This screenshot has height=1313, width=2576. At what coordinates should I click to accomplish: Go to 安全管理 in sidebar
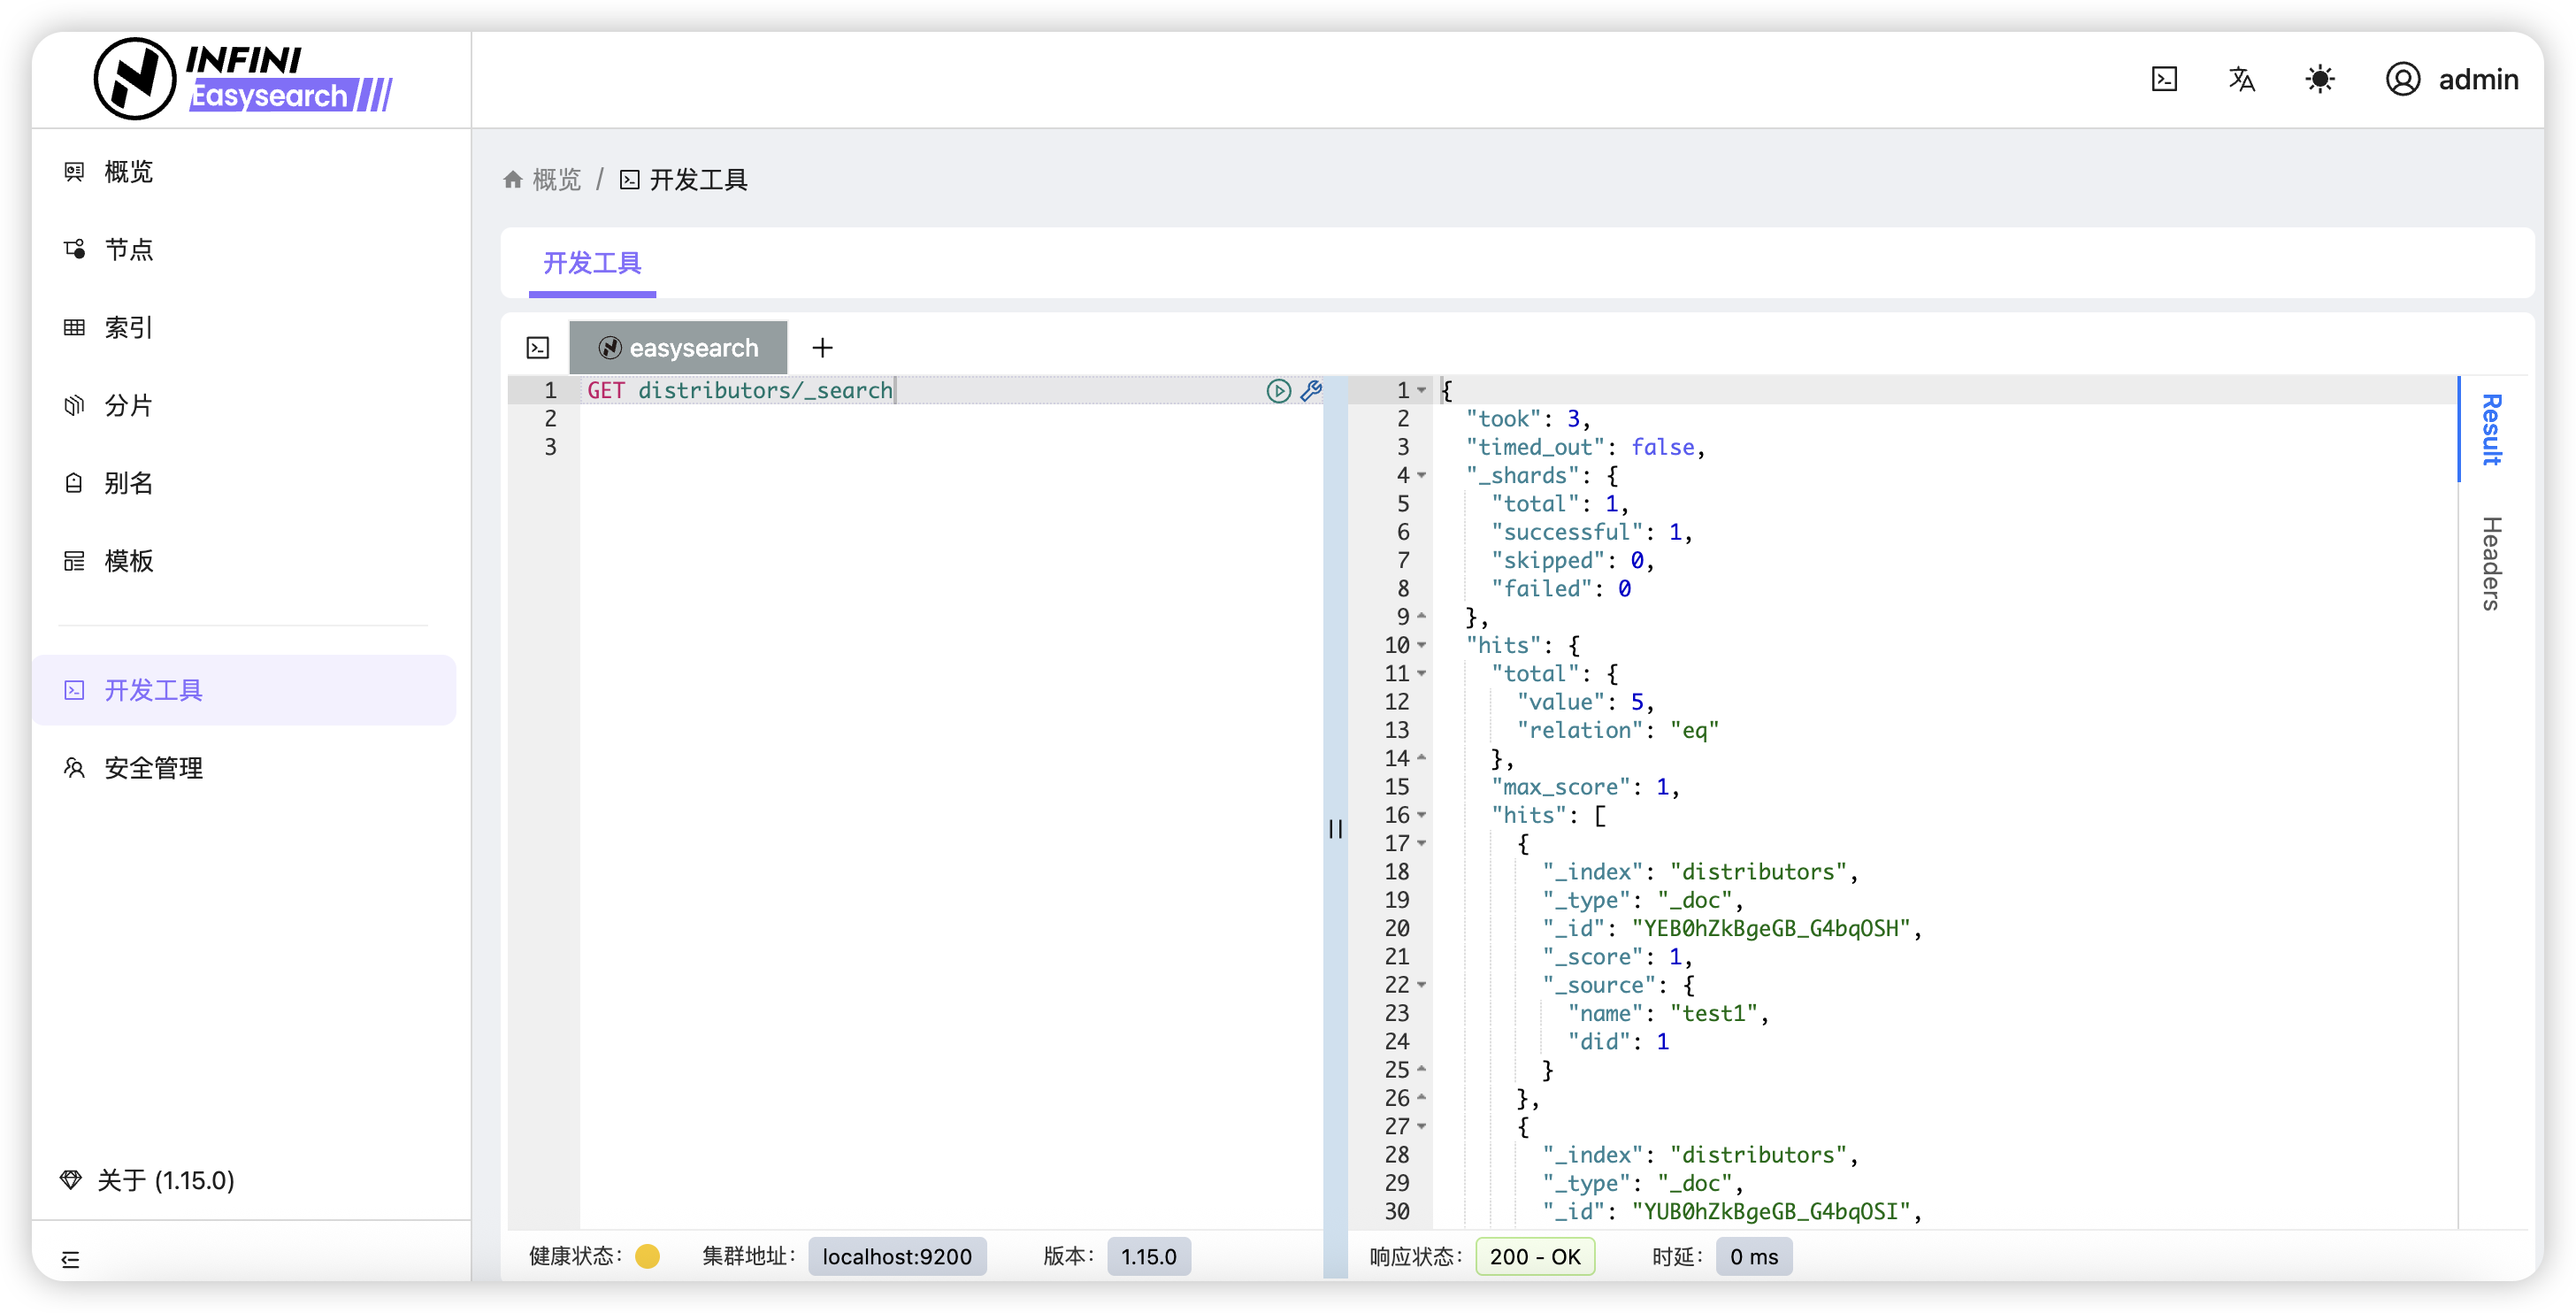[x=153, y=768]
